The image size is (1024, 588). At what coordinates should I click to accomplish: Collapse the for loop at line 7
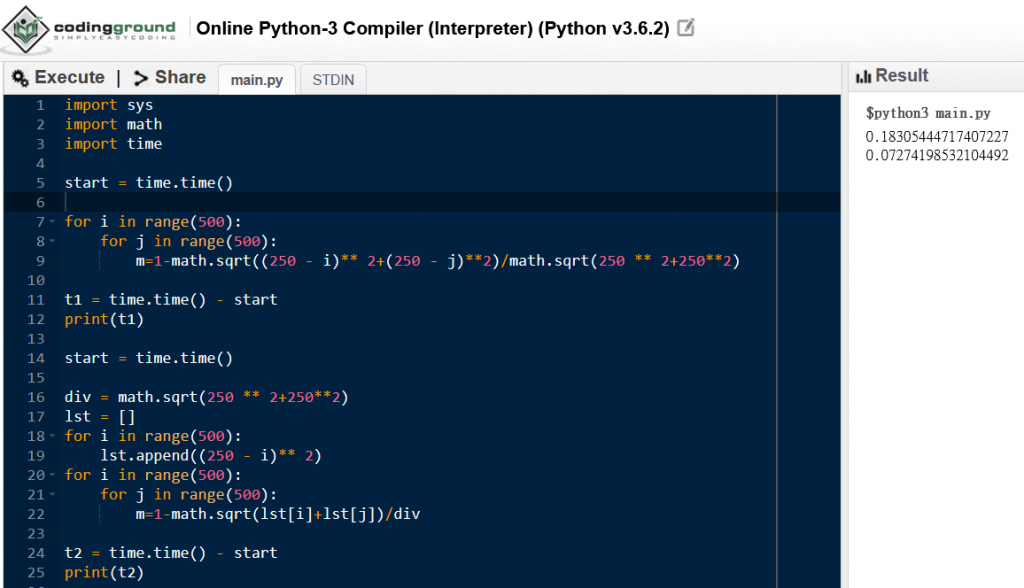click(52, 222)
